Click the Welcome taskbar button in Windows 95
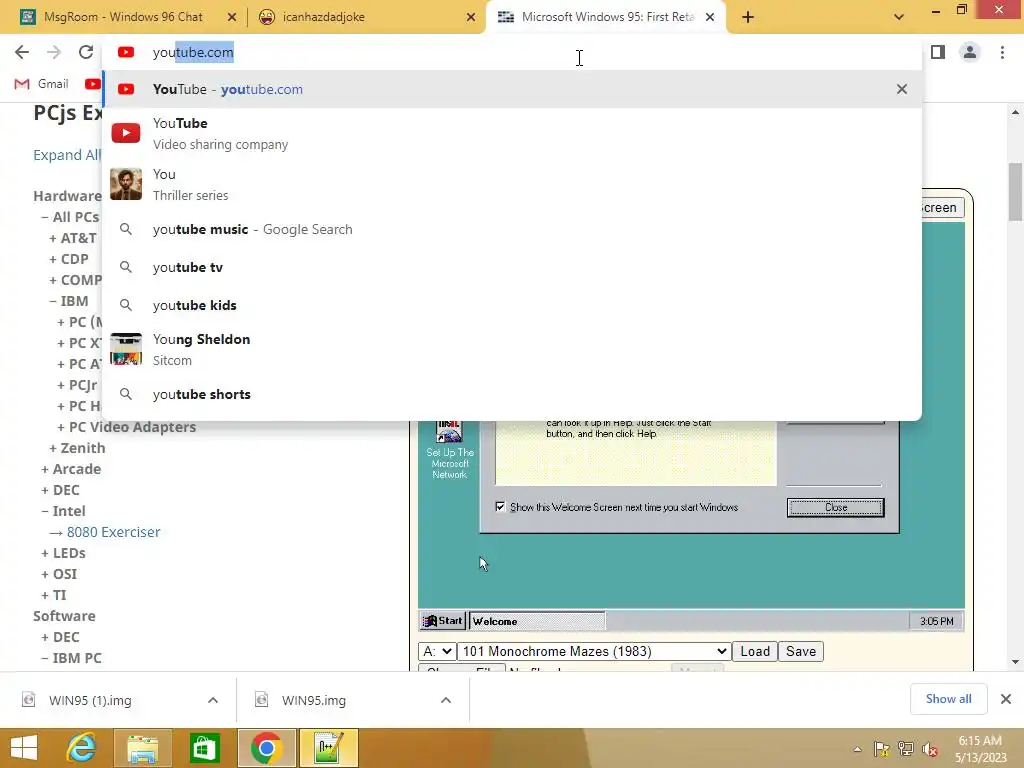Image resolution: width=1024 pixels, height=768 pixels. [537, 621]
